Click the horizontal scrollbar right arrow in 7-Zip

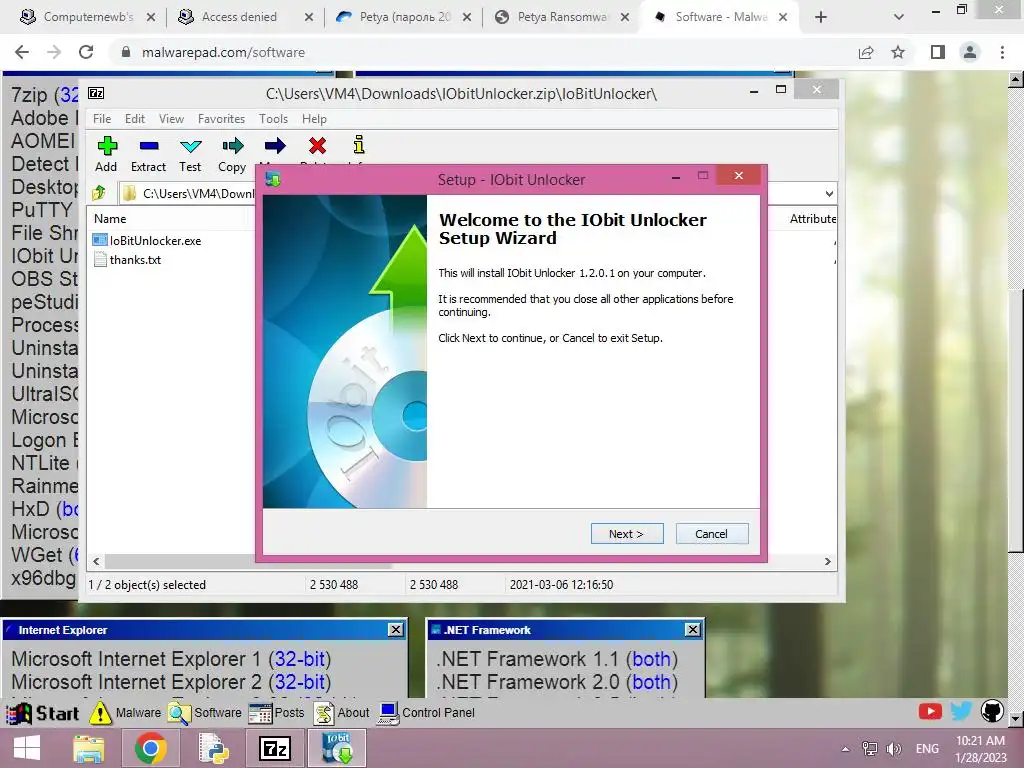click(827, 561)
